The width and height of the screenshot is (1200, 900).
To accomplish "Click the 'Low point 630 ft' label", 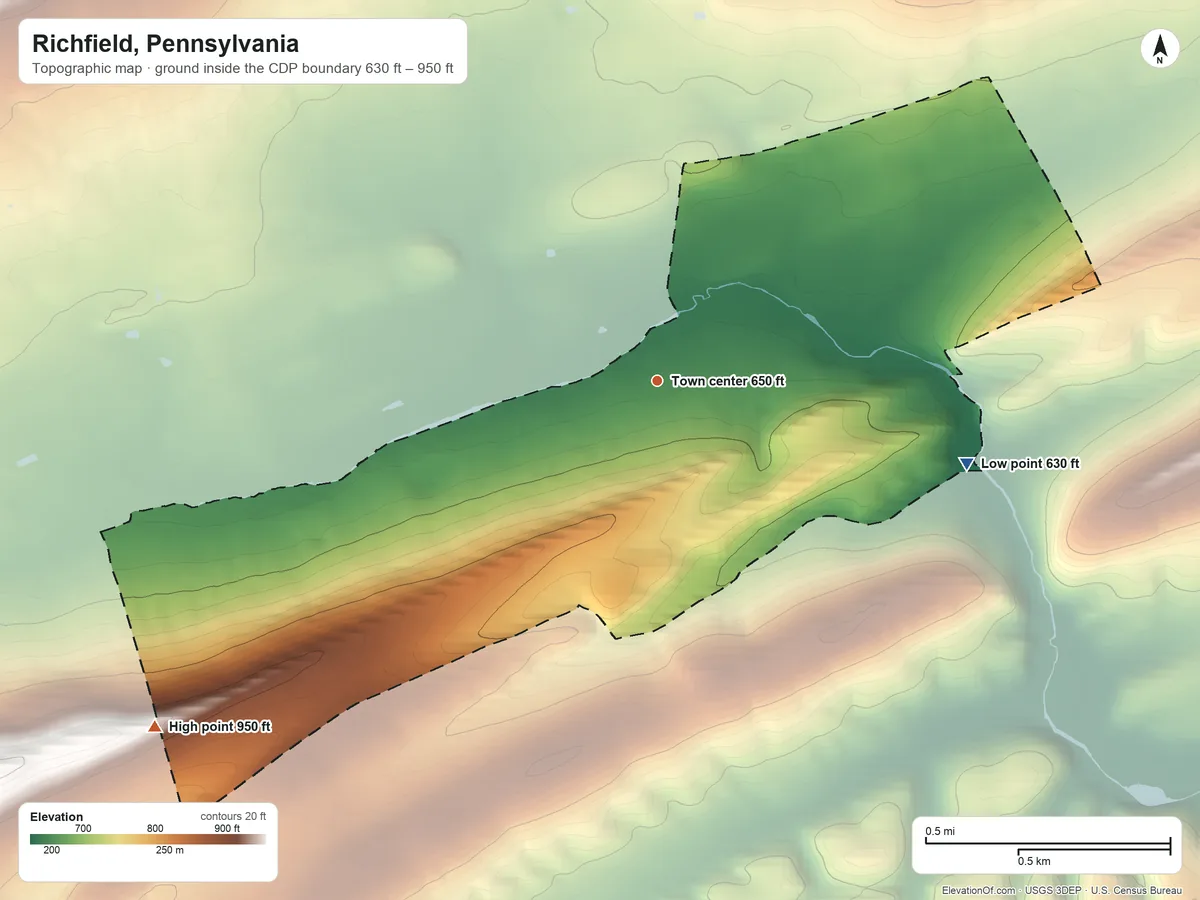I will coord(1030,464).
